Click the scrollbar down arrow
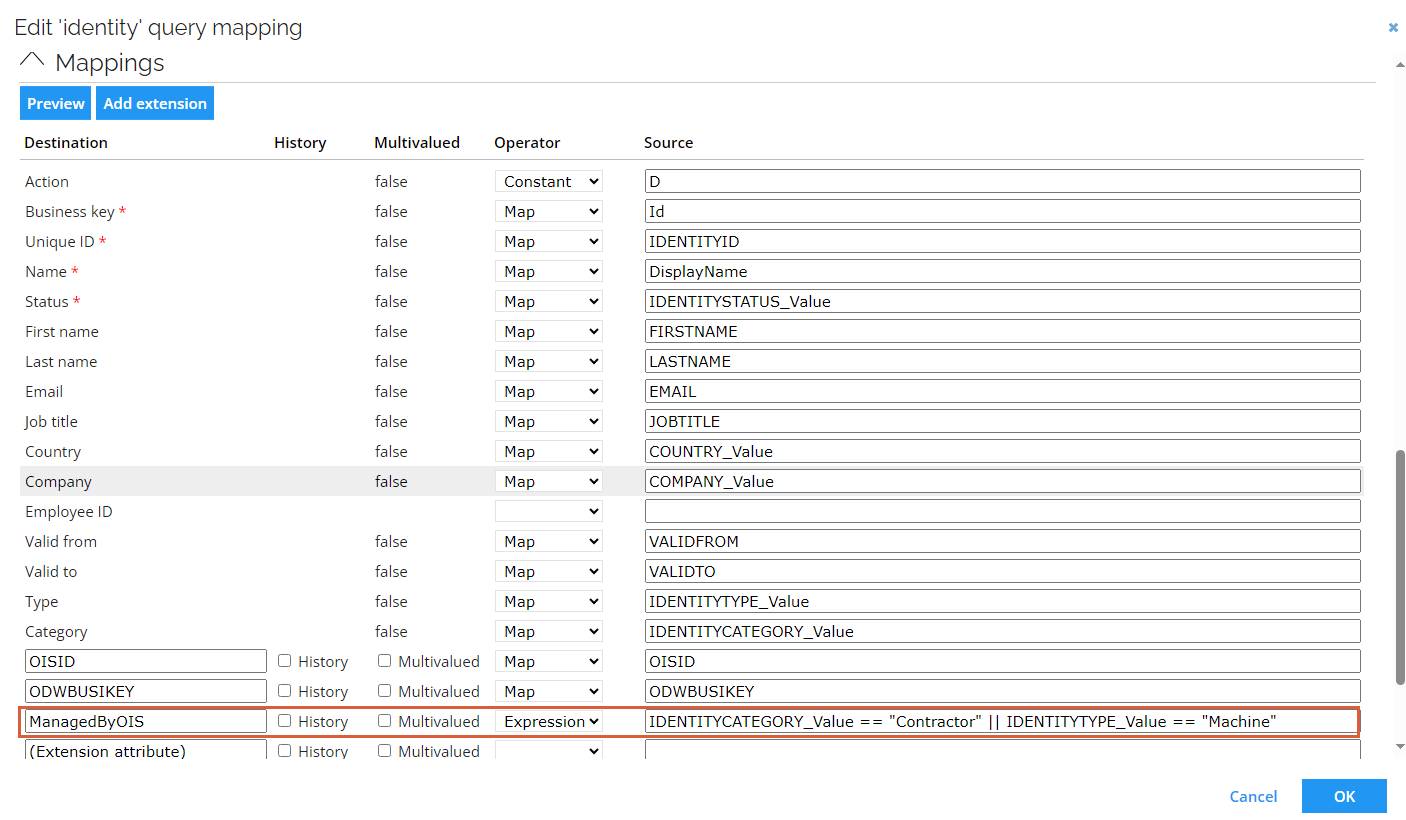Image resolution: width=1406 pixels, height=820 pixels. coord(1399,746)
